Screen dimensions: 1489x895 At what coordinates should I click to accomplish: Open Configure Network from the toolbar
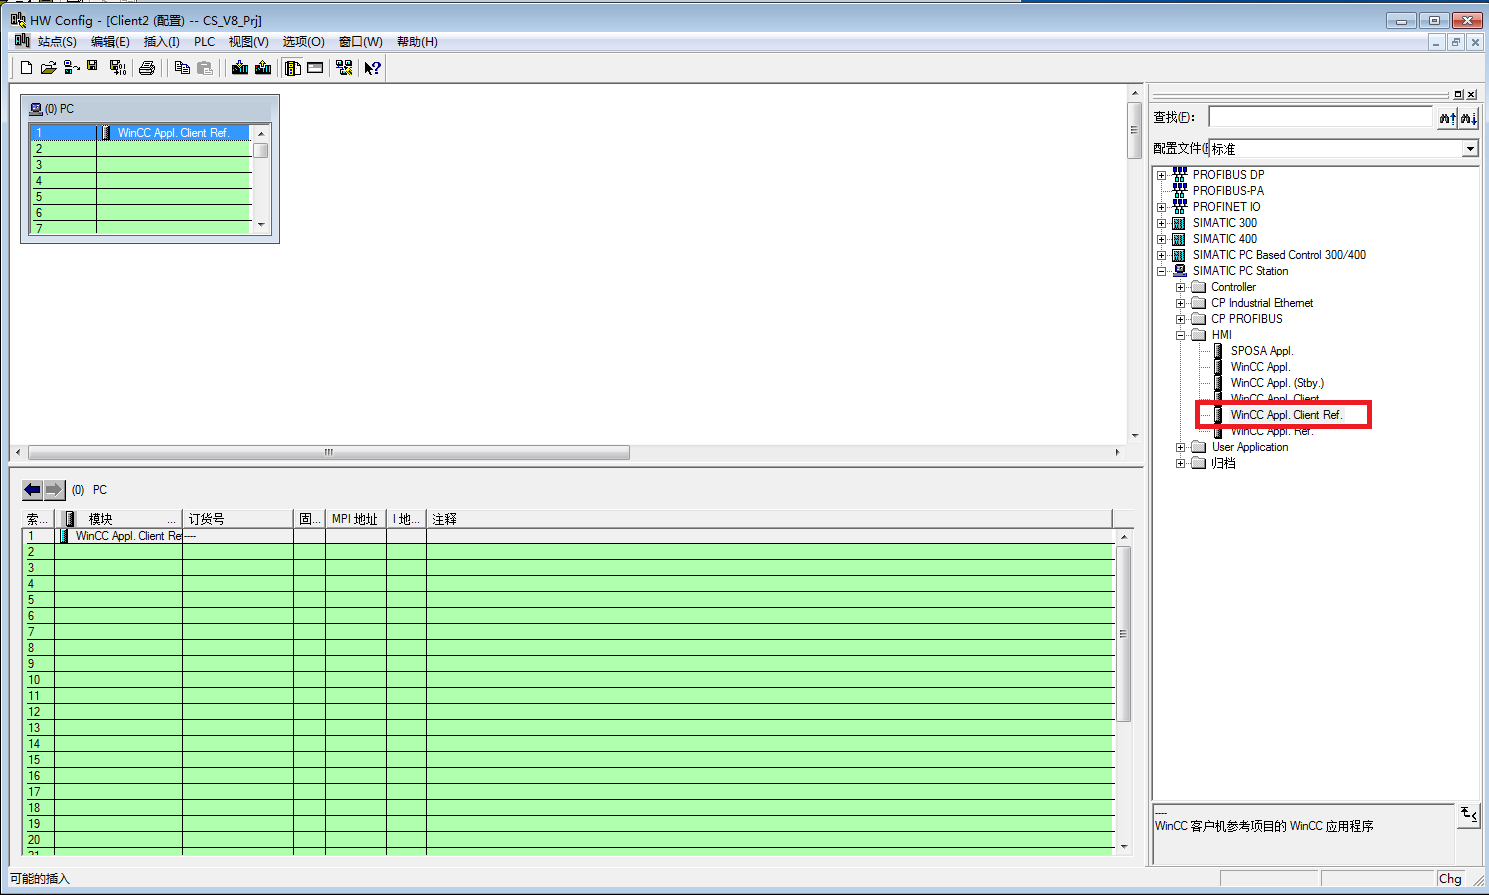(344, 68)
